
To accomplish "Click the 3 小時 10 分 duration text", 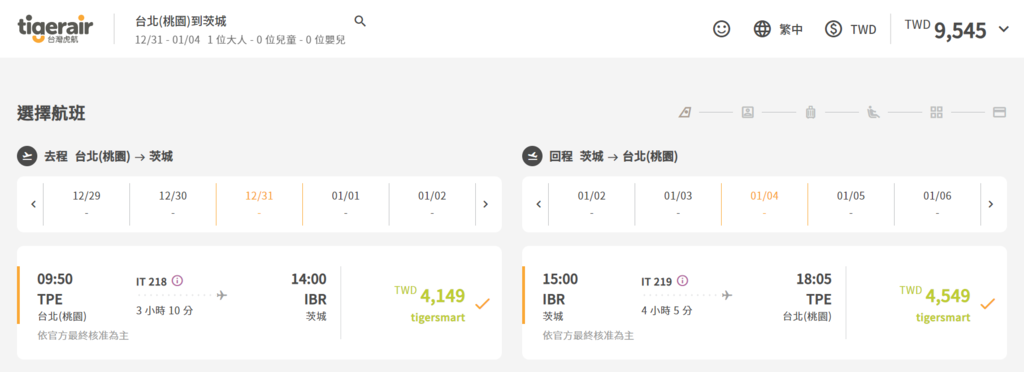I will [165, 311].
